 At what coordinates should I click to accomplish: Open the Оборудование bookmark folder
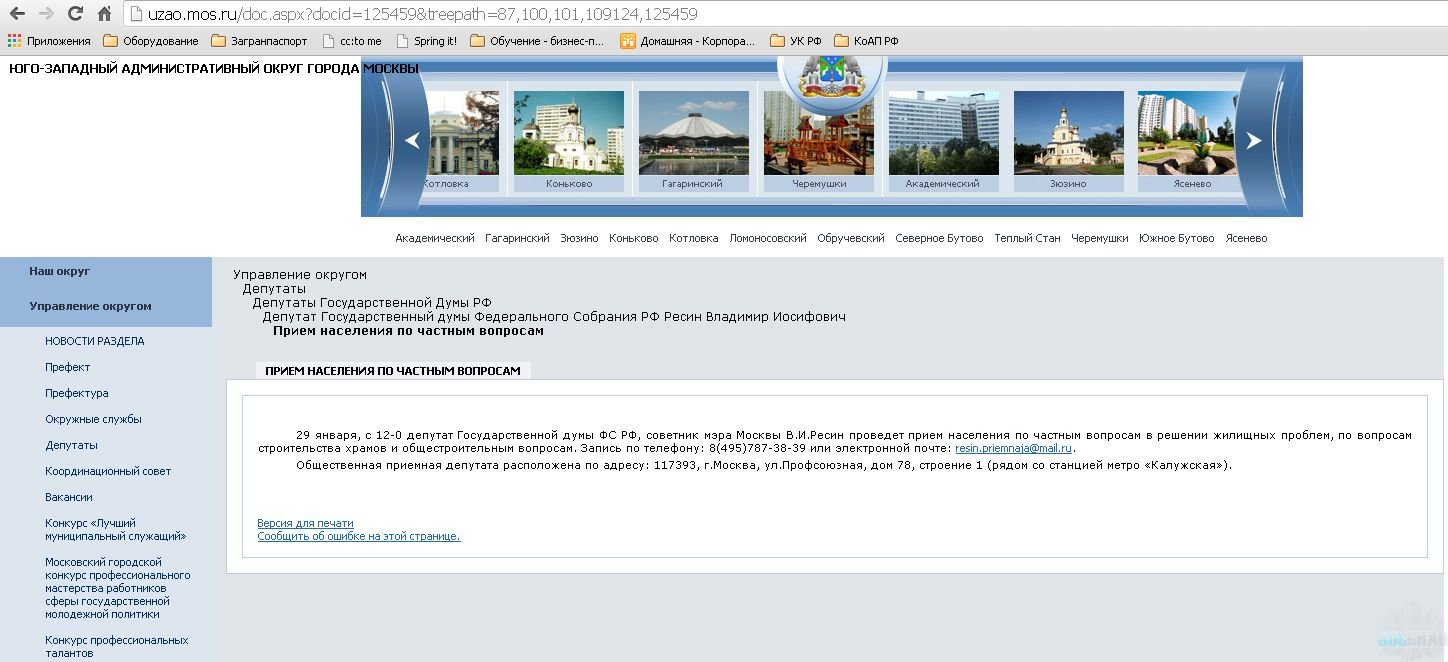coord(151,41)
